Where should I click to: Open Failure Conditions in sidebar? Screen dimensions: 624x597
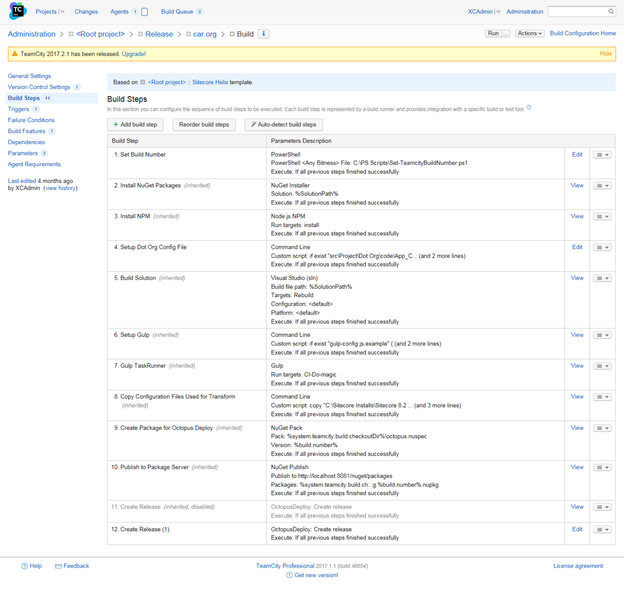tap(31, 120)
